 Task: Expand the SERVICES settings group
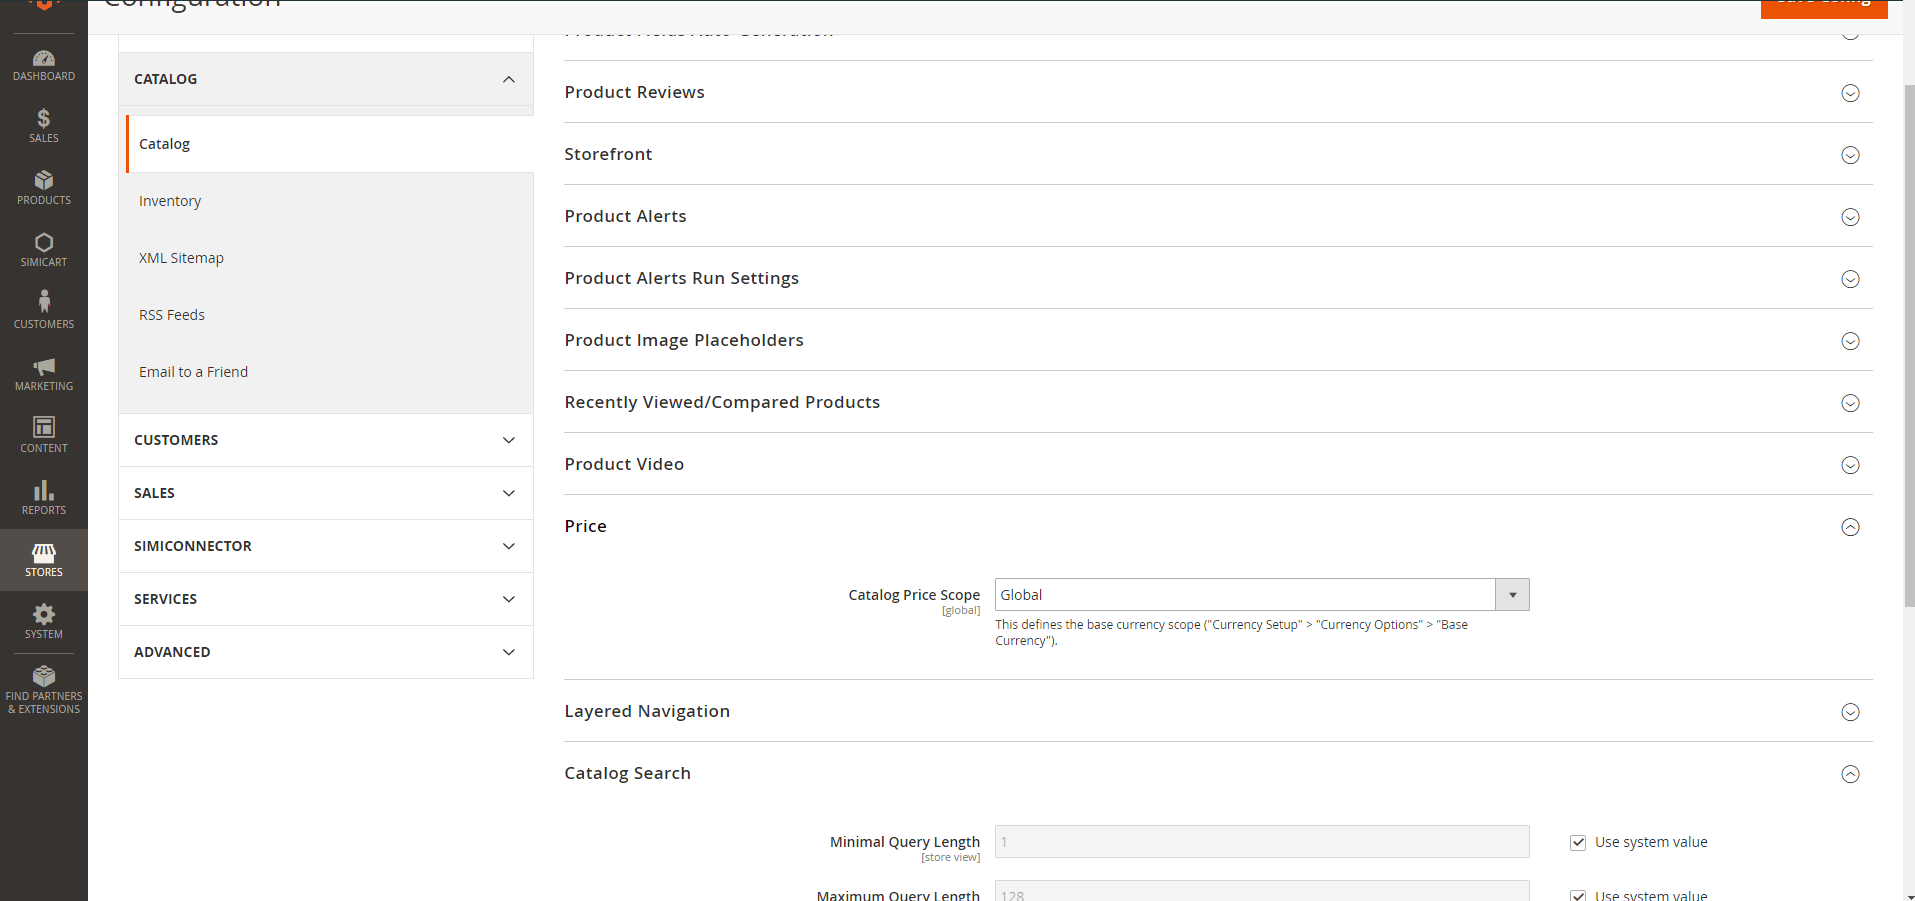[326, 599]
